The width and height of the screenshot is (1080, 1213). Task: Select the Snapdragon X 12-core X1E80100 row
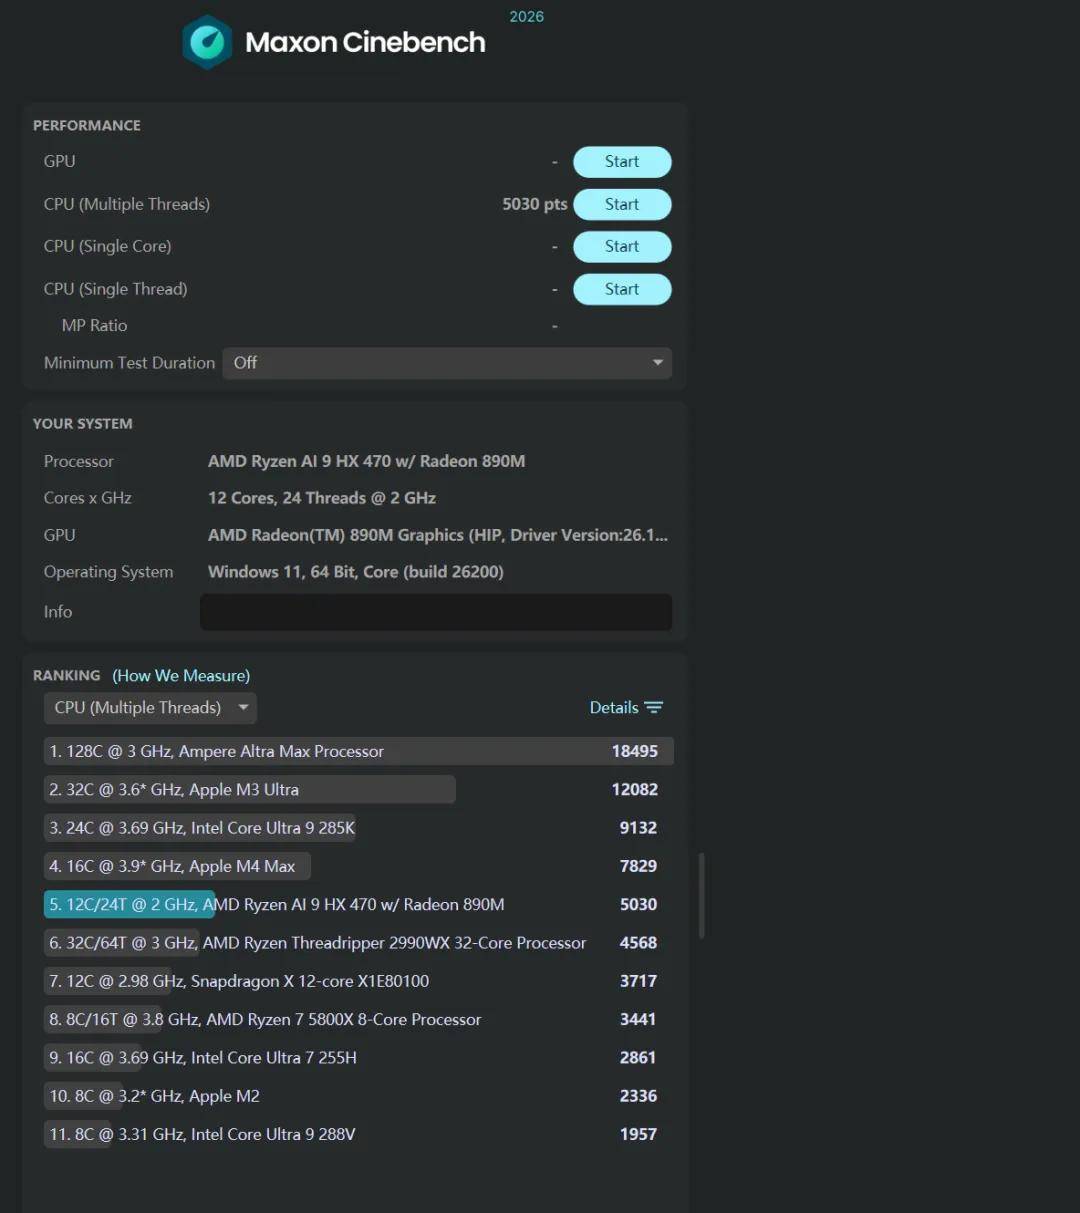358,981
